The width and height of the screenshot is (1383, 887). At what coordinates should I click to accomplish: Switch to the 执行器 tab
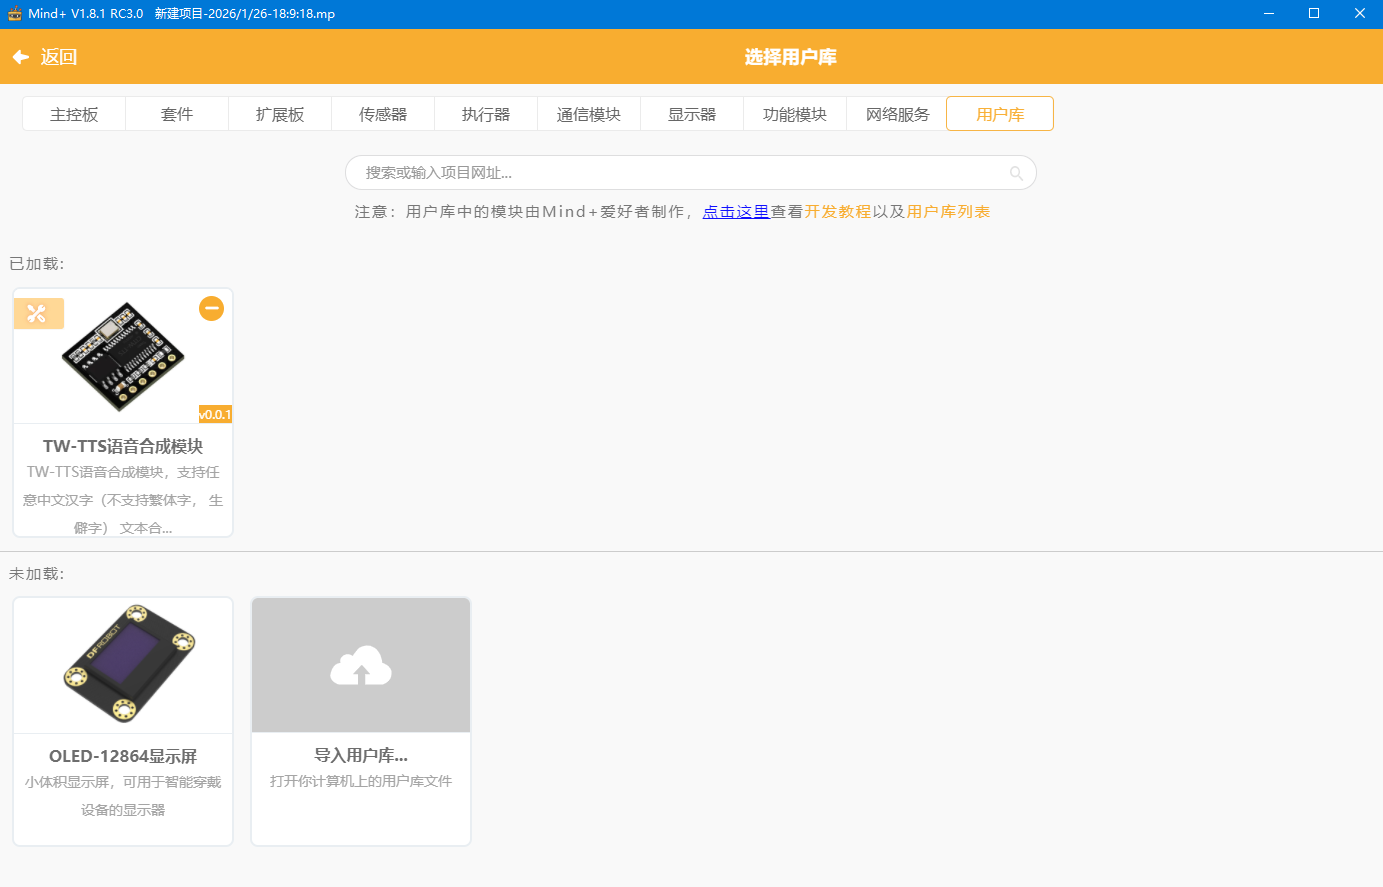coord(486,114)
